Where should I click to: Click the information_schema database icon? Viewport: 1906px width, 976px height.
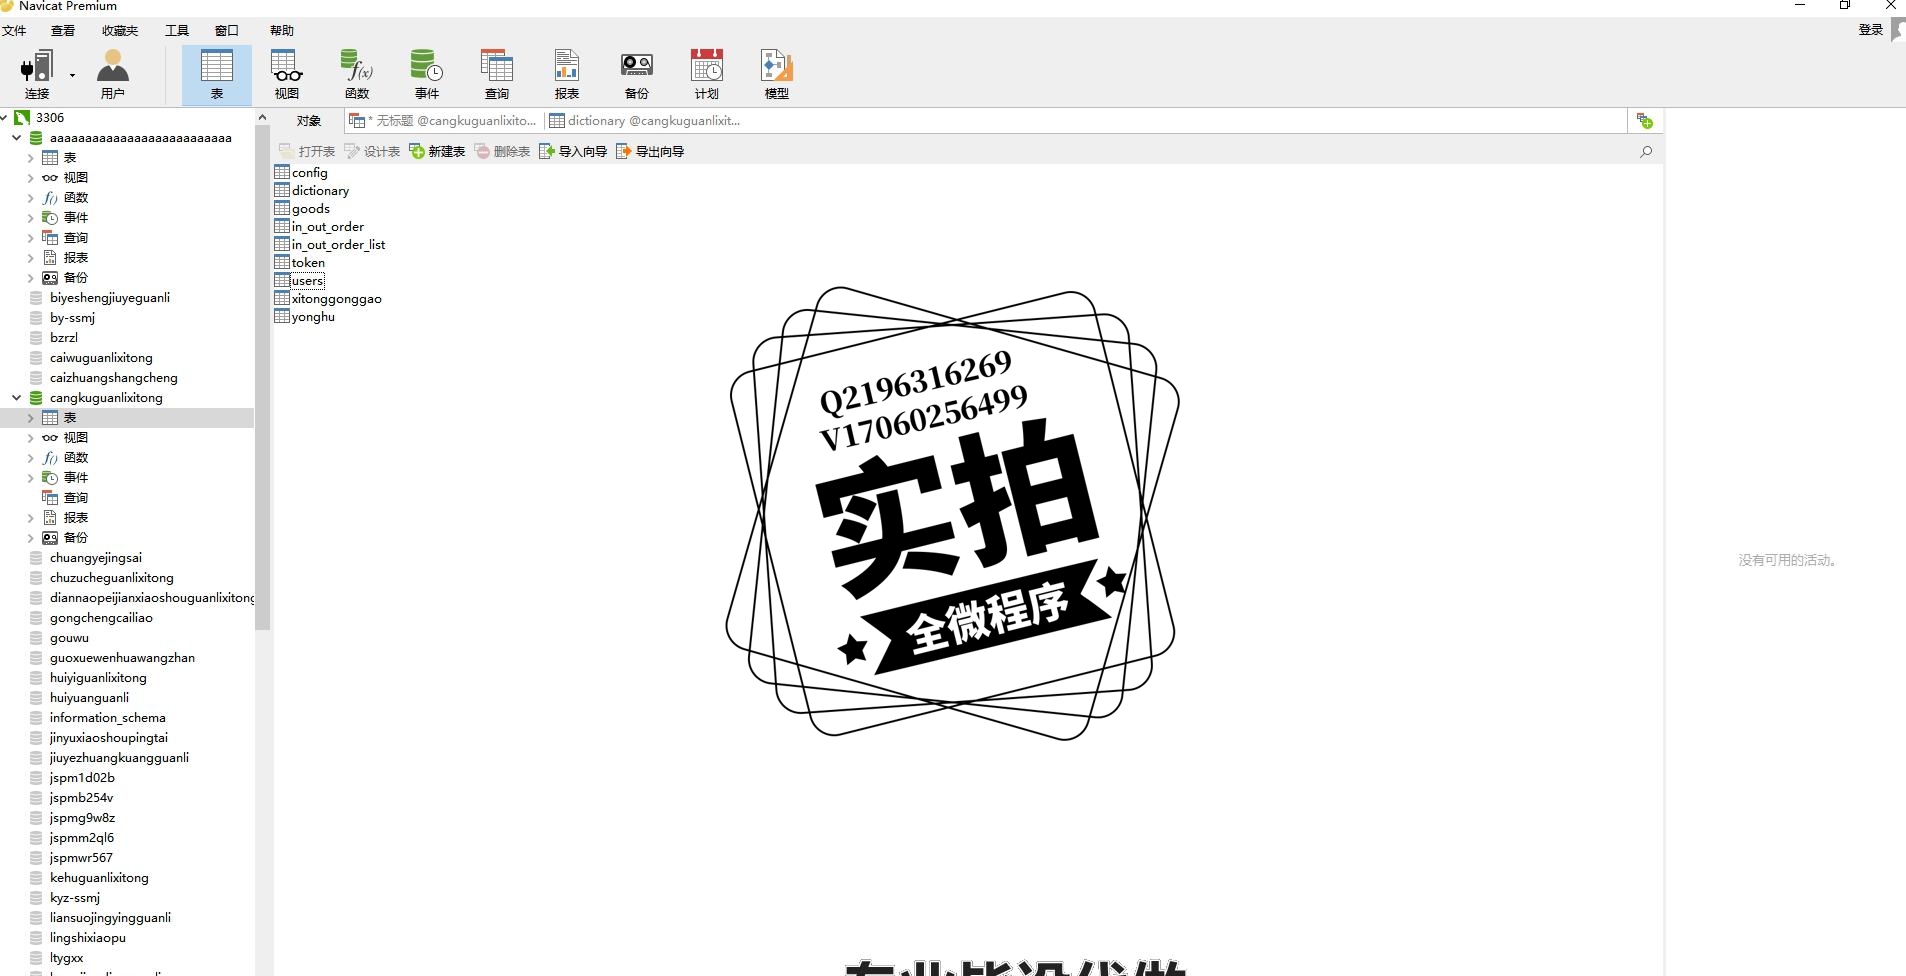pyautogui.click(x=36, y=718)
